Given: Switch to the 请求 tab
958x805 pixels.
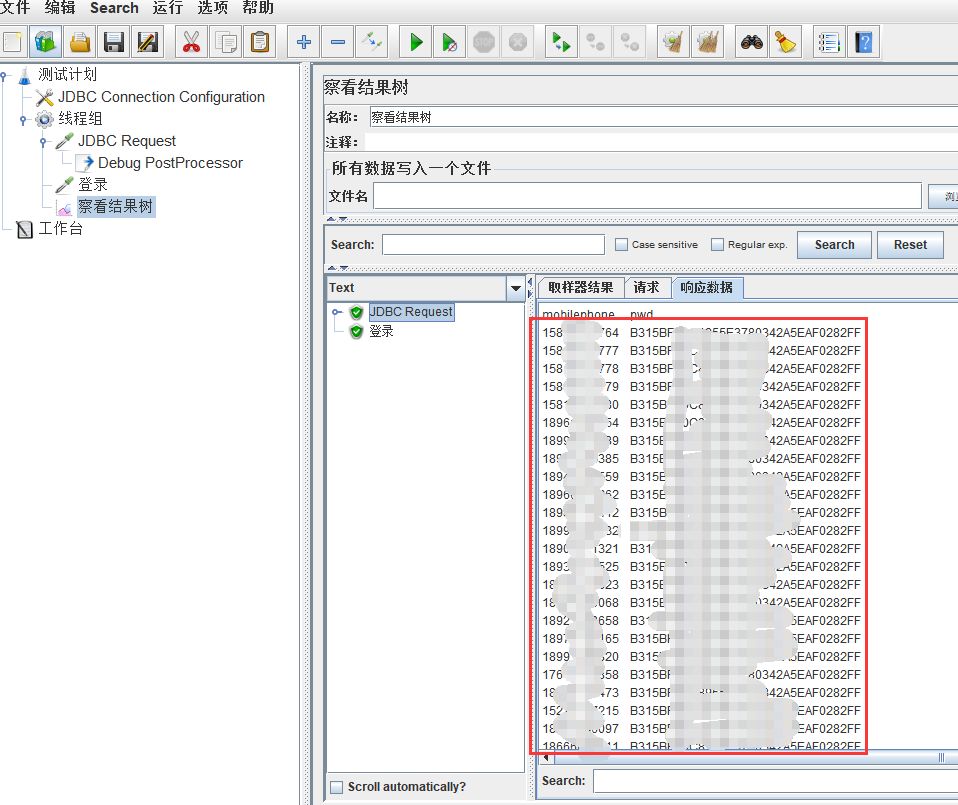Looking at the screenshot, I should coord(646,287).
